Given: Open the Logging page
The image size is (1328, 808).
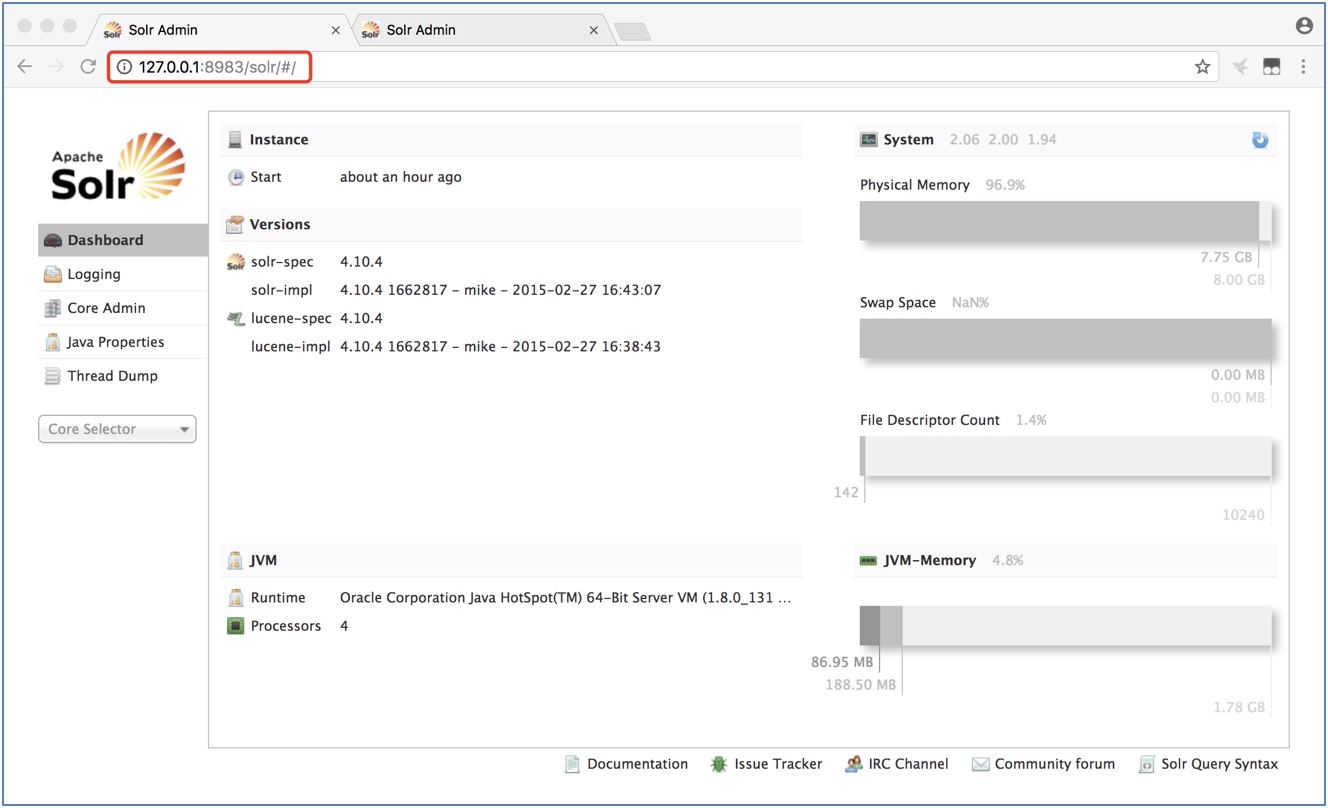Looking at the screenshot, I should (x=123, y=274).
